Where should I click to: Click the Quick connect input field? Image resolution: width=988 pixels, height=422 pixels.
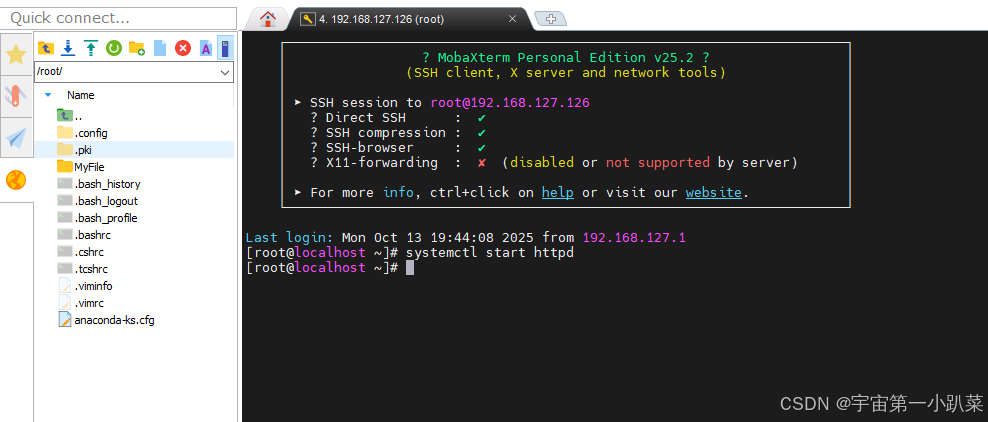[x=119, y=18]
